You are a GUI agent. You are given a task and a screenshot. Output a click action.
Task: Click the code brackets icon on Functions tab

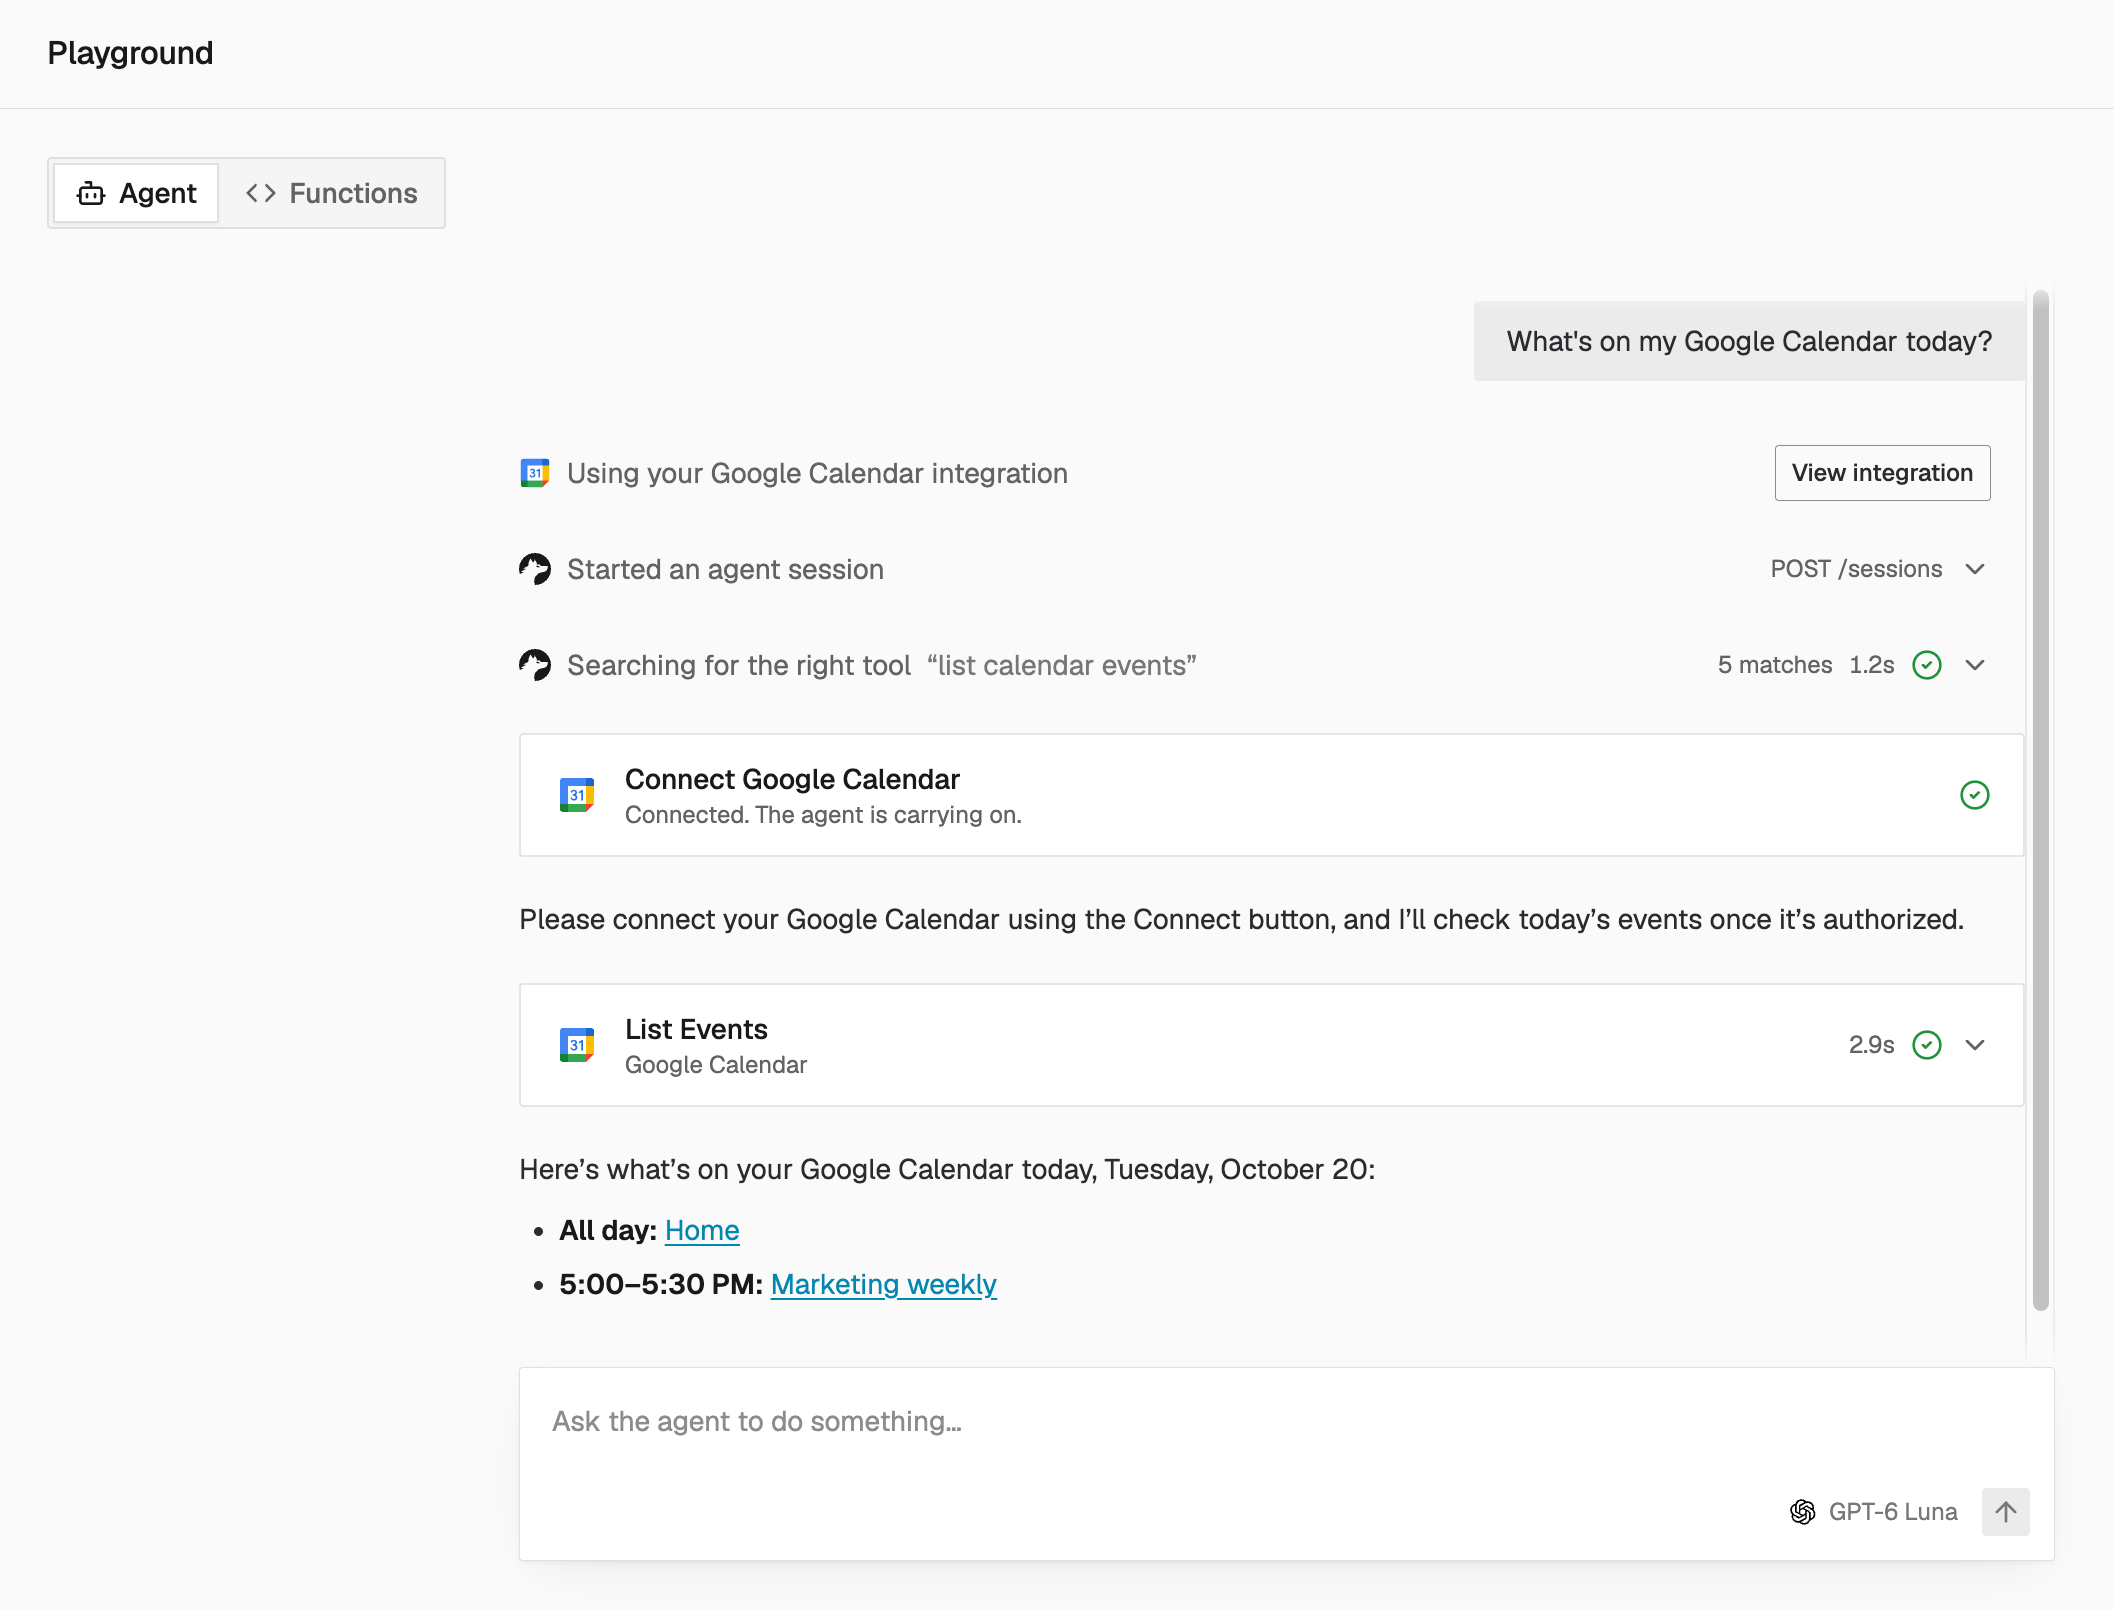pos(261,193)
